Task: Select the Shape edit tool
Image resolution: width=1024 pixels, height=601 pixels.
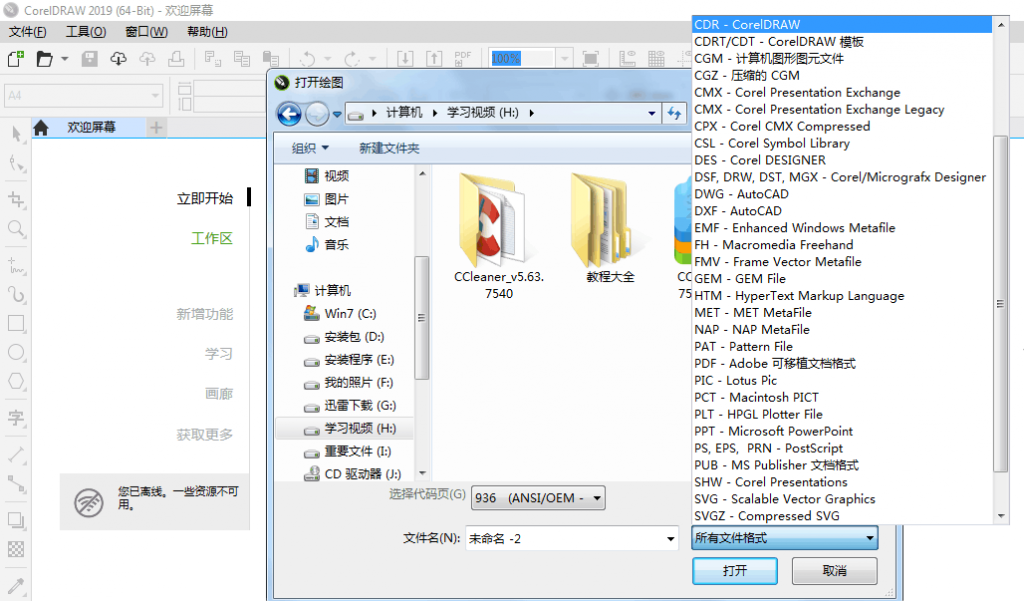Action: click(16, 163)
